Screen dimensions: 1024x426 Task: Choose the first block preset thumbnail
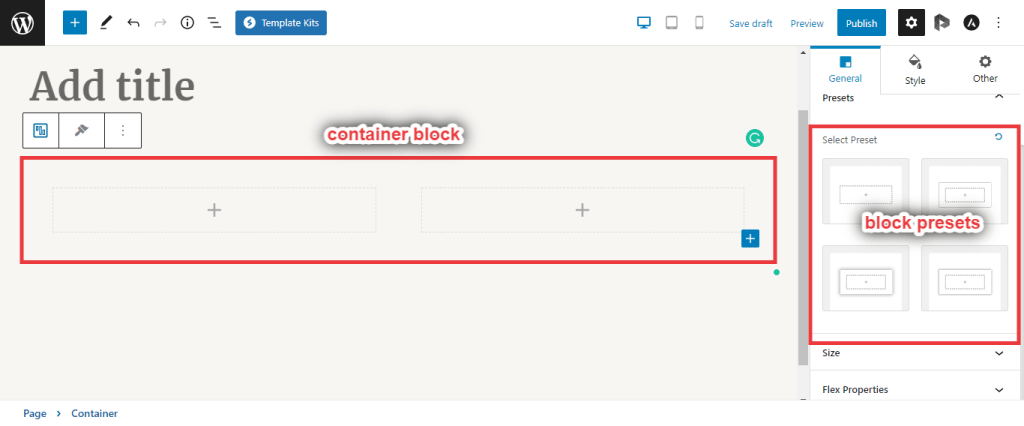865,191
